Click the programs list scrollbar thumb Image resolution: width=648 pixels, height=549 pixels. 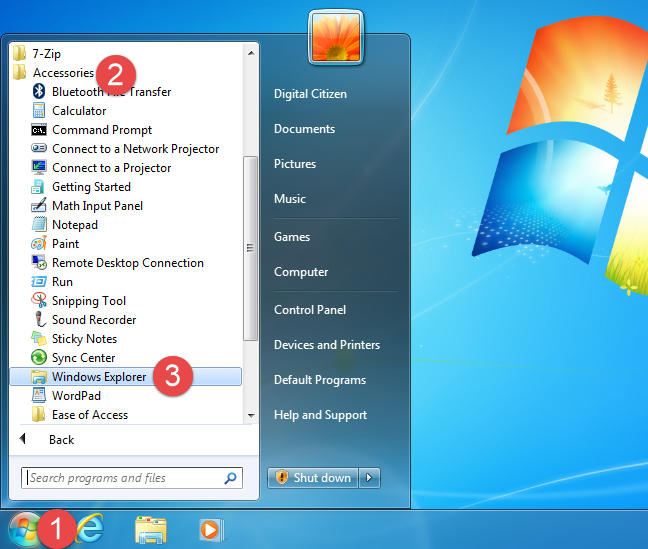(250, 248)
